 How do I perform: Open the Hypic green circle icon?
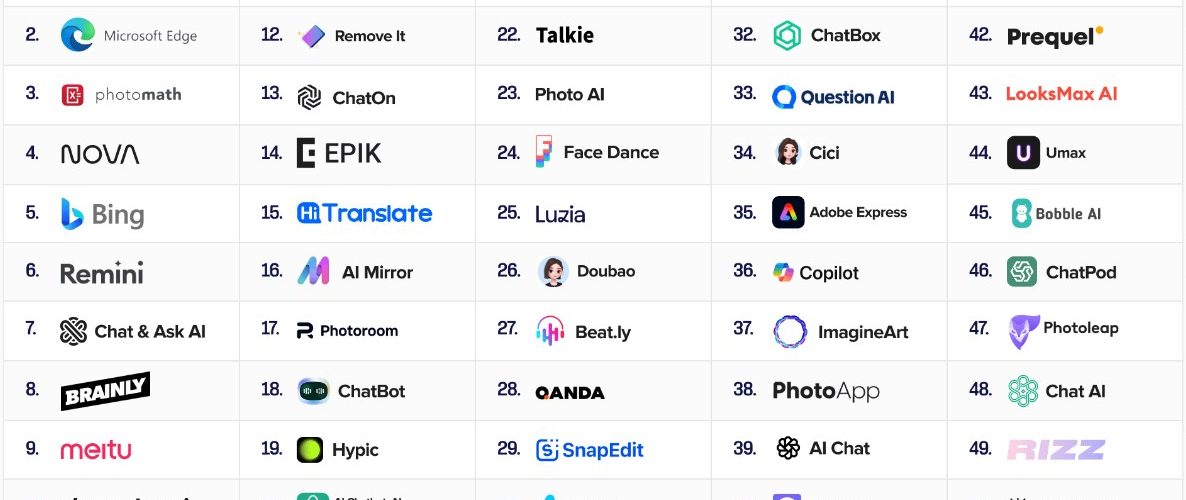[309, 450]
